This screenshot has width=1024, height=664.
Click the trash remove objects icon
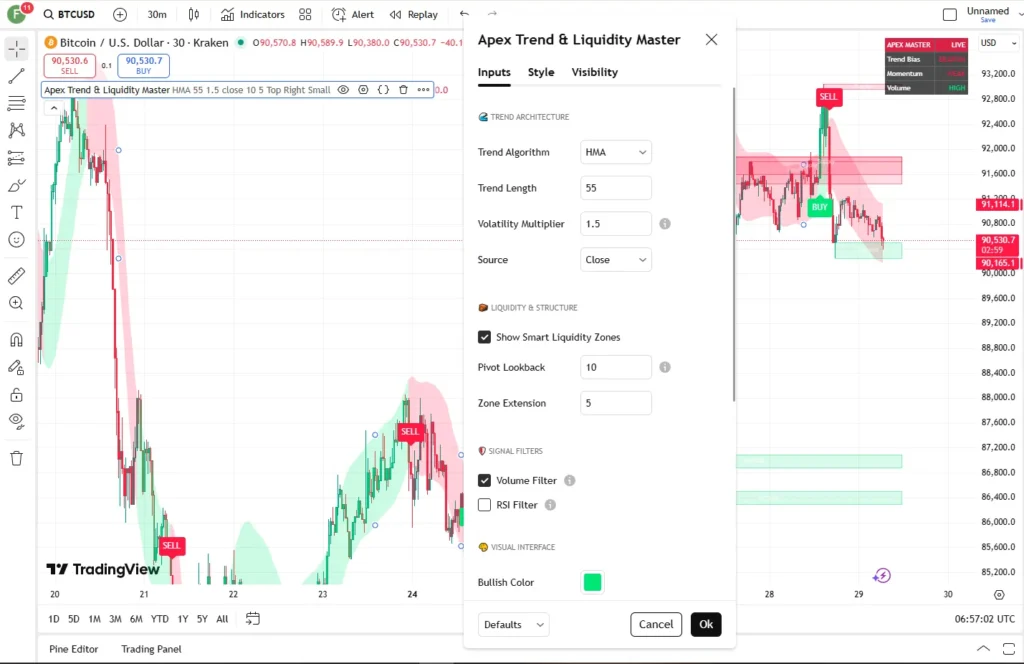pos(16,458)
